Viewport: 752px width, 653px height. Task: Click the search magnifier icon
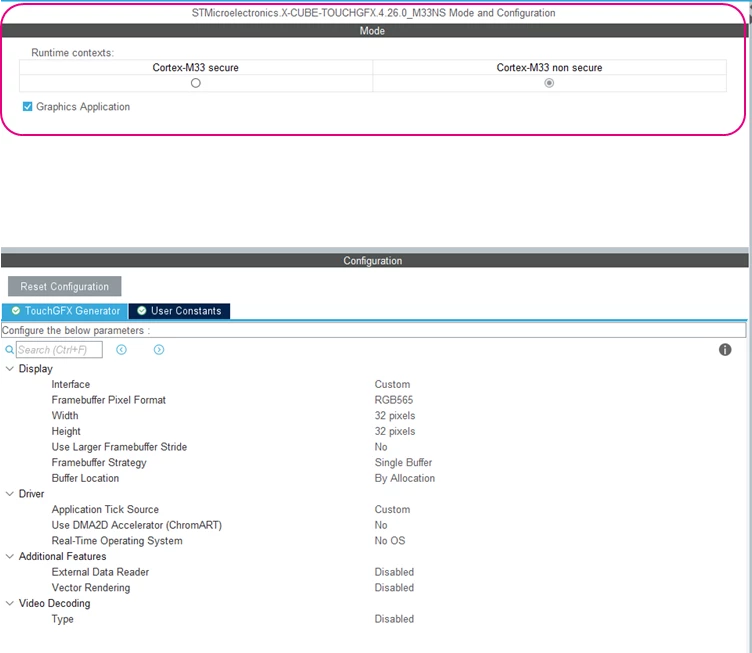[x=9, y=350]
